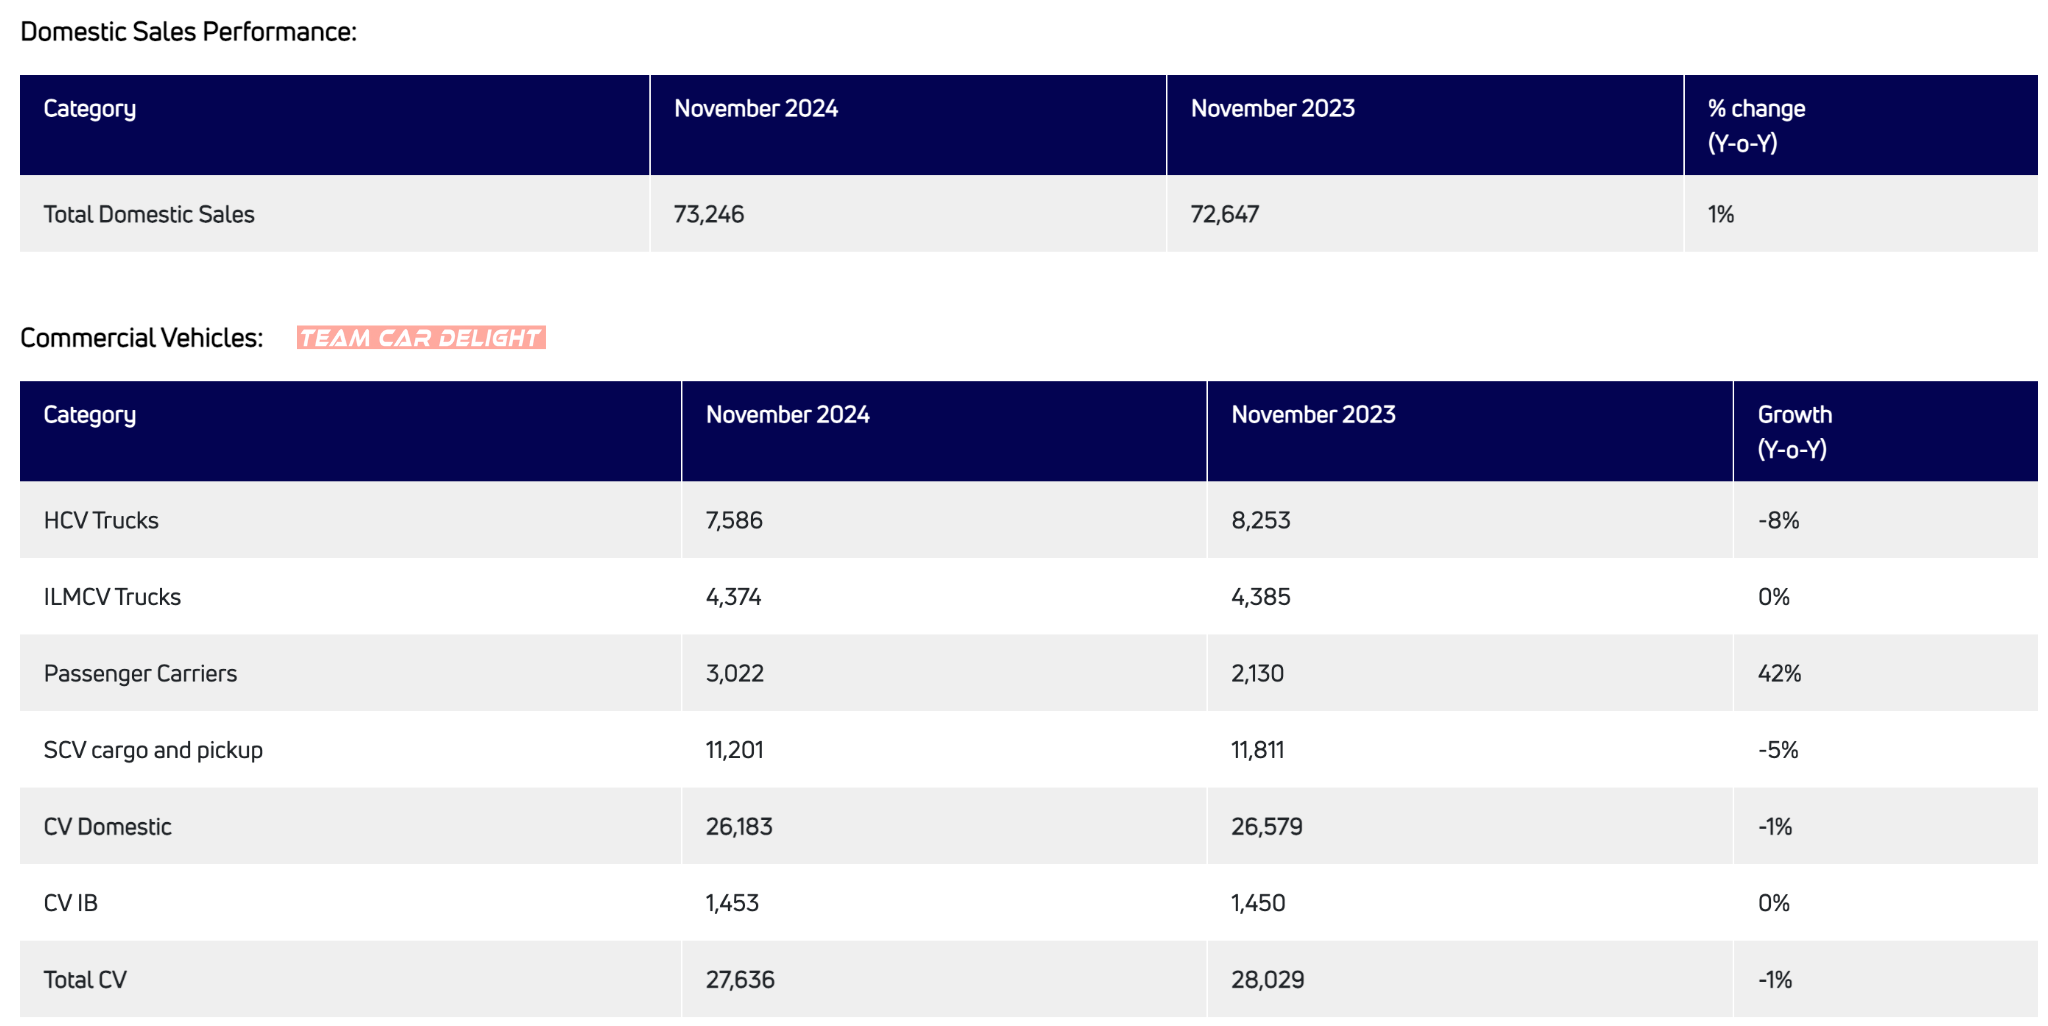Viewport: 2048px width, 1026px height.
Task: Select CV Domestic value 26,579
Action: pos(1267,827)
